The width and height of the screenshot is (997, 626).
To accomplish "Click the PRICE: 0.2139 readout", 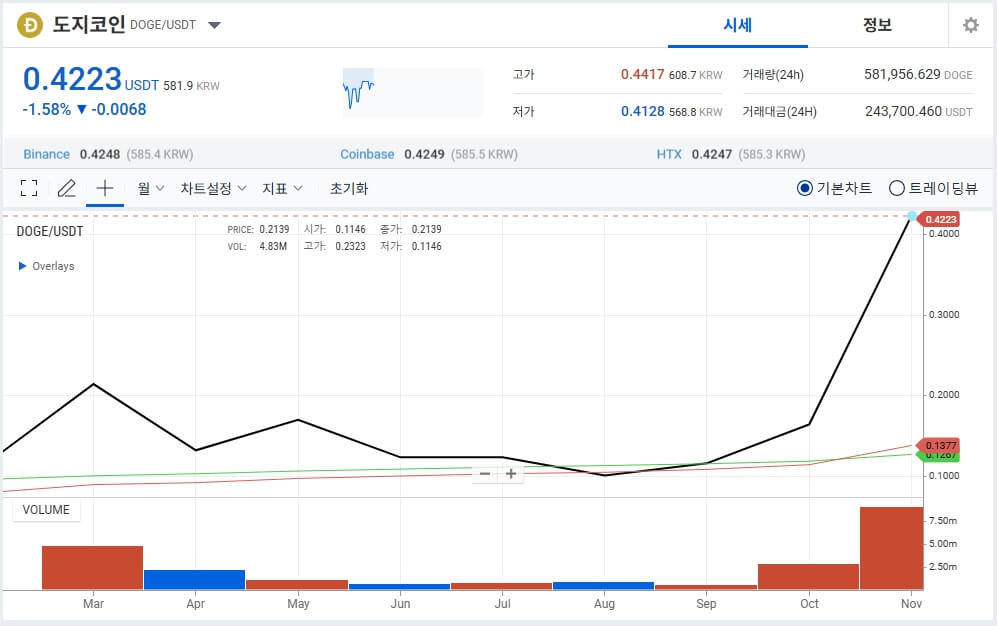I will 258,229.
